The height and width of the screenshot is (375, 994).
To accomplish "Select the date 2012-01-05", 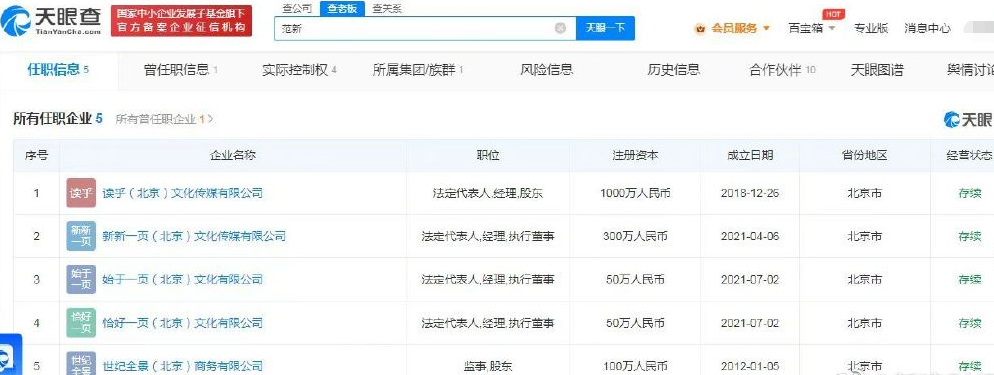I will pos(750,366).
